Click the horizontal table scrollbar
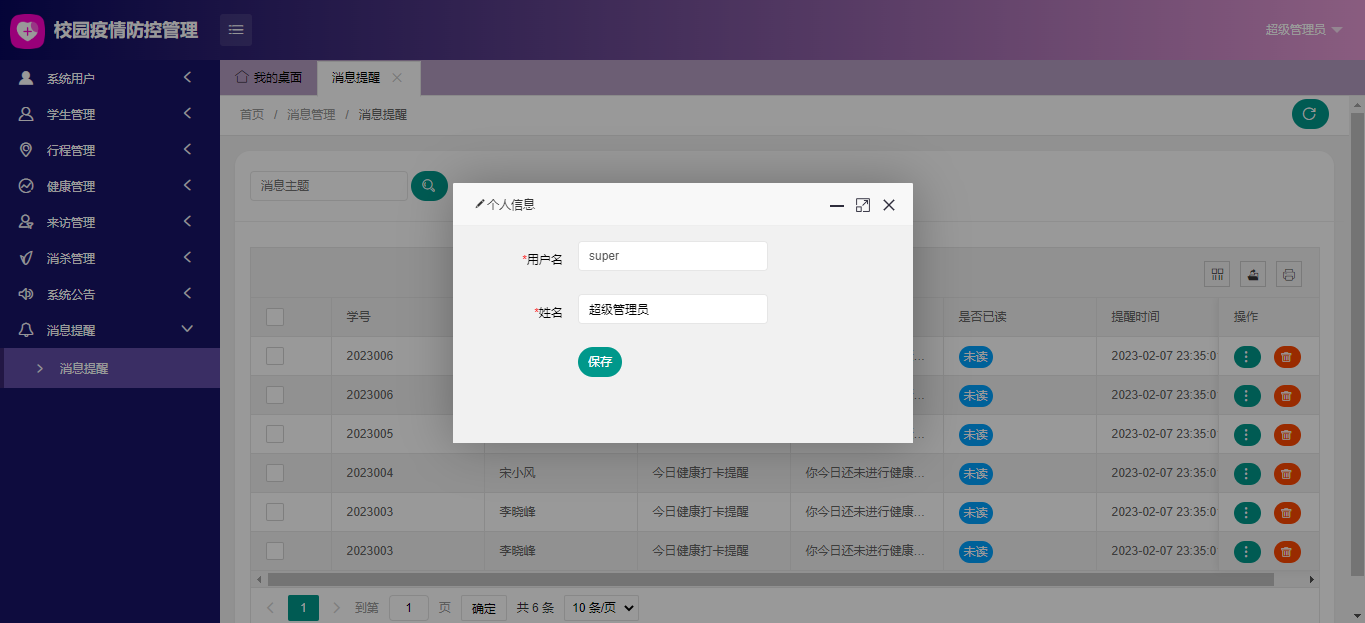 (770, 579)
